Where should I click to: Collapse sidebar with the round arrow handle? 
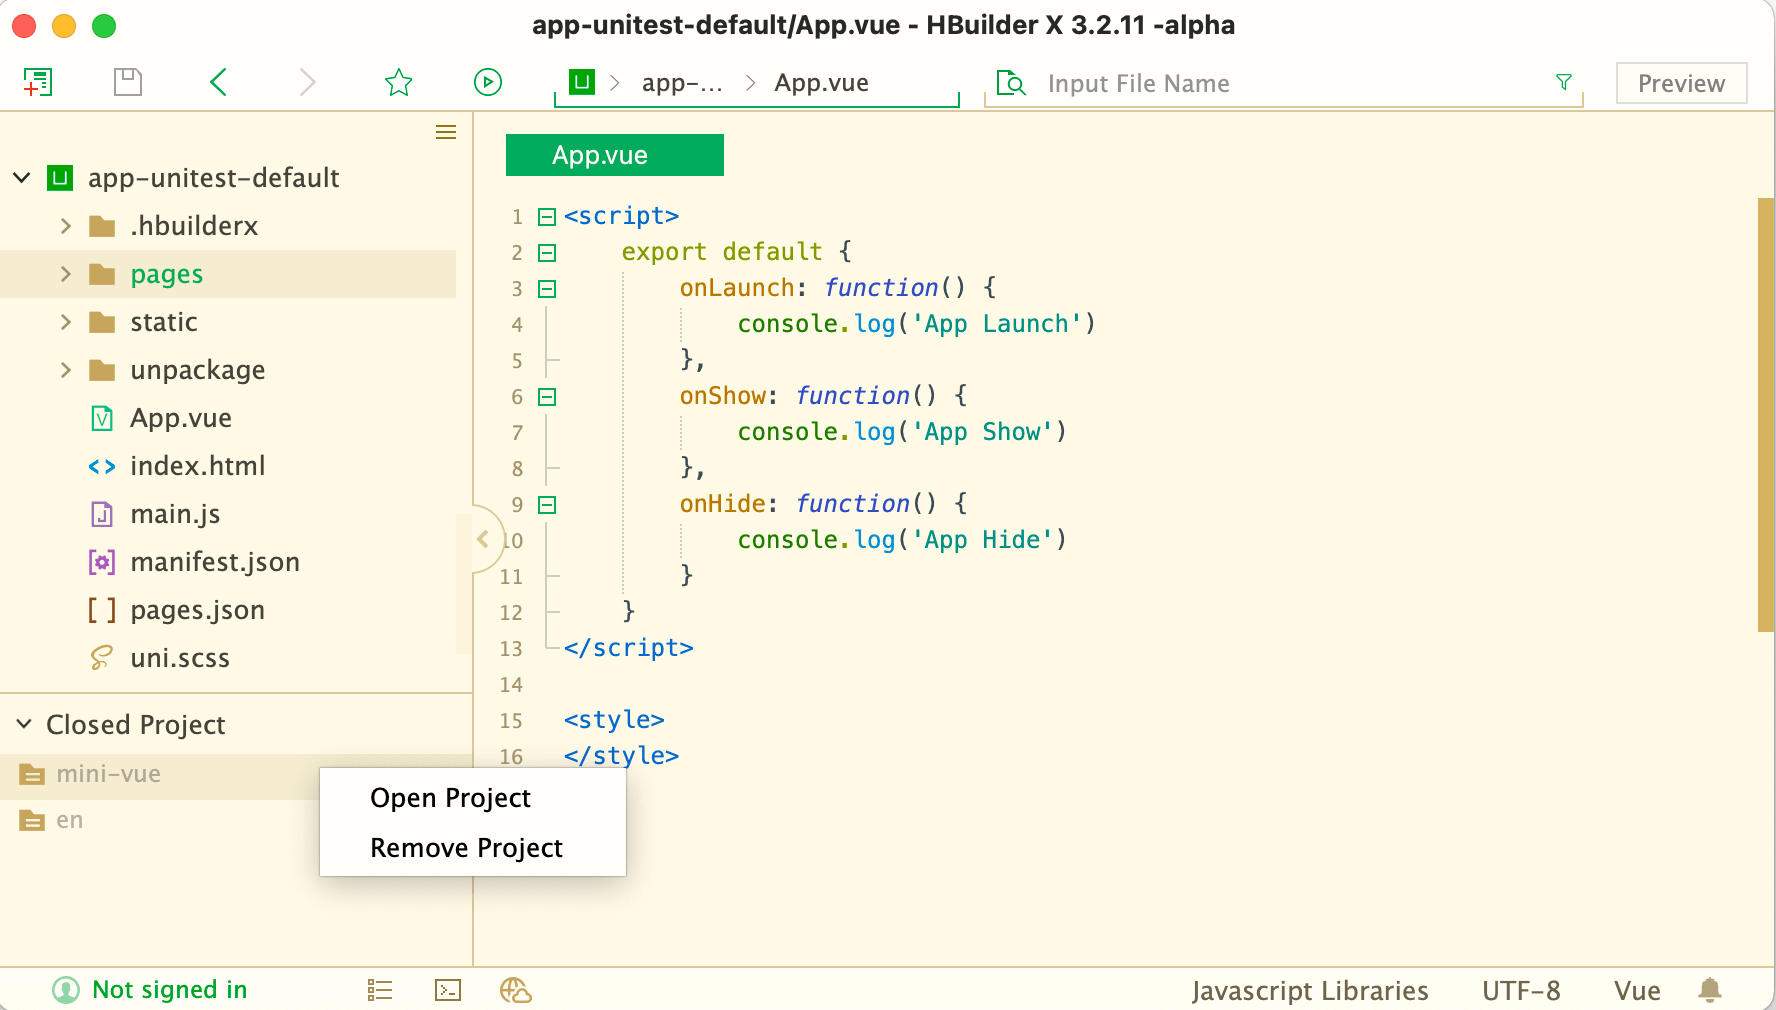(x=484, y=539)
